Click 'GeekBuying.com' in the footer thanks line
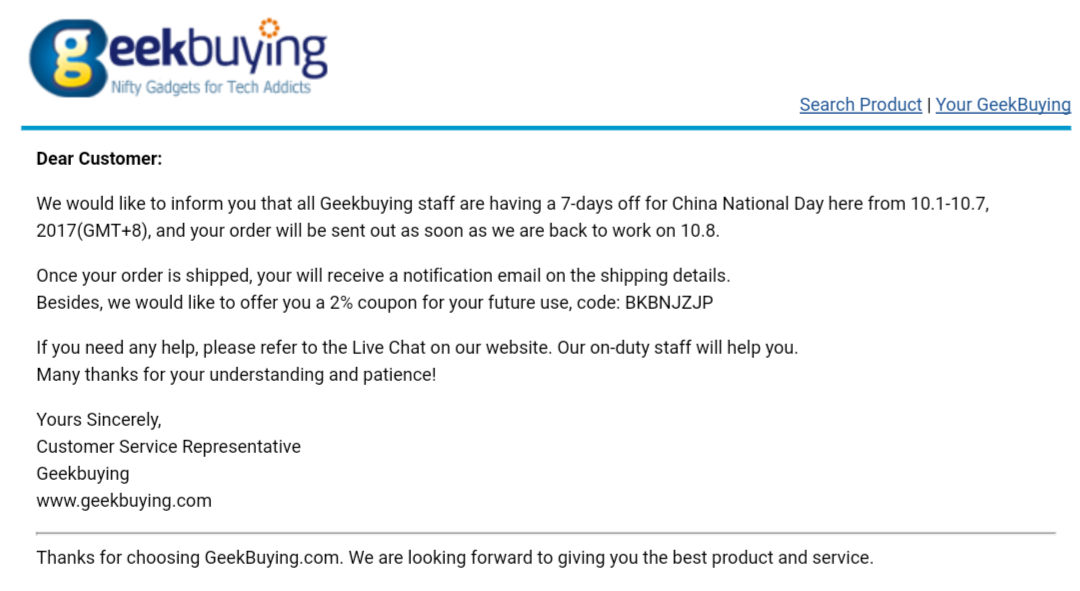This screenshot has width=1080, height=591. pyautogui.click(x=273, y=557)
